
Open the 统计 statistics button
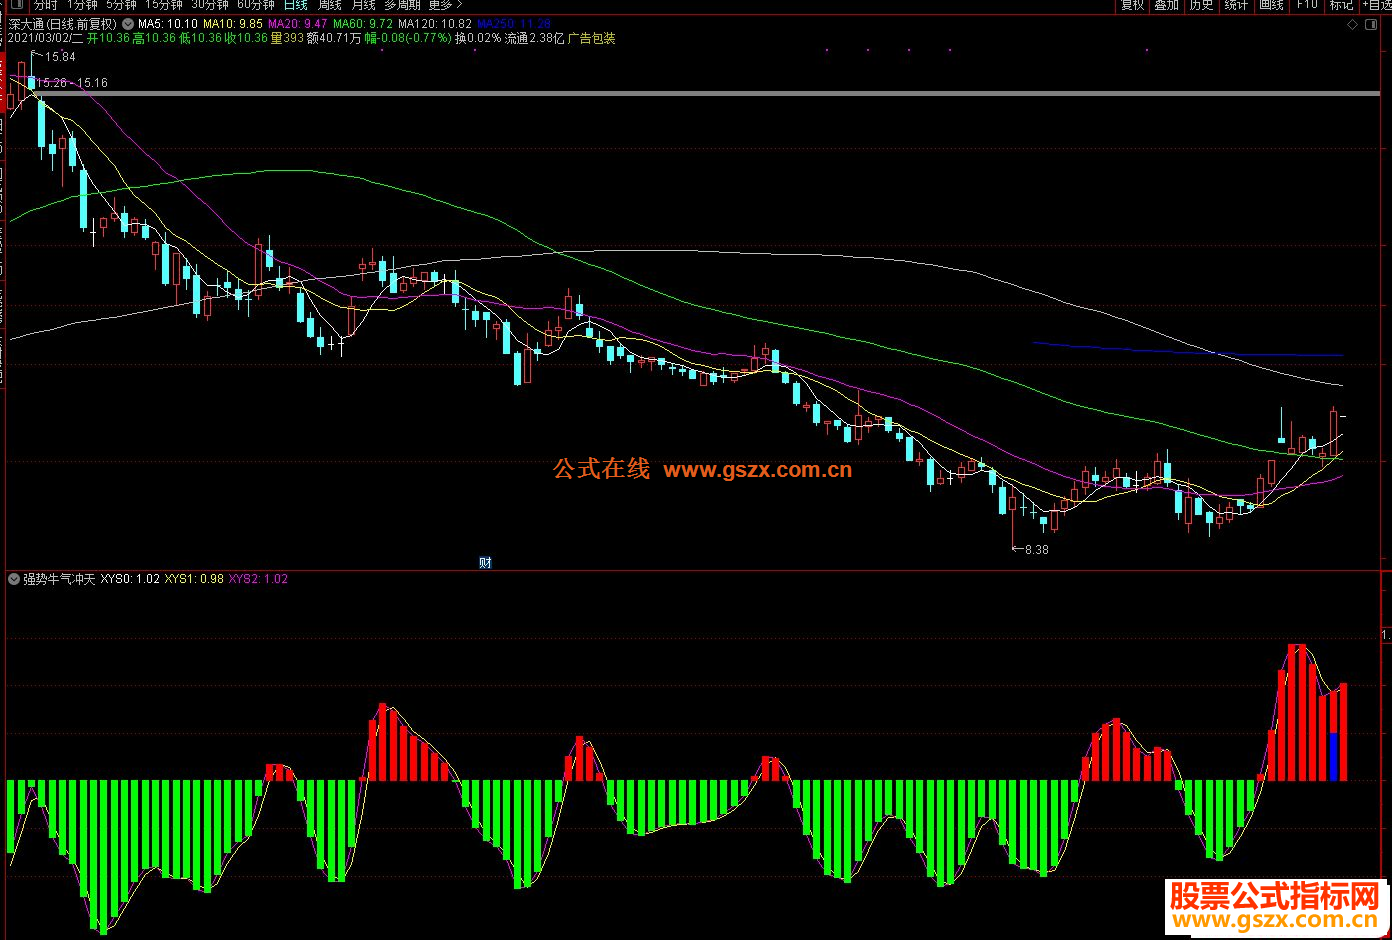click(1236, 5)
